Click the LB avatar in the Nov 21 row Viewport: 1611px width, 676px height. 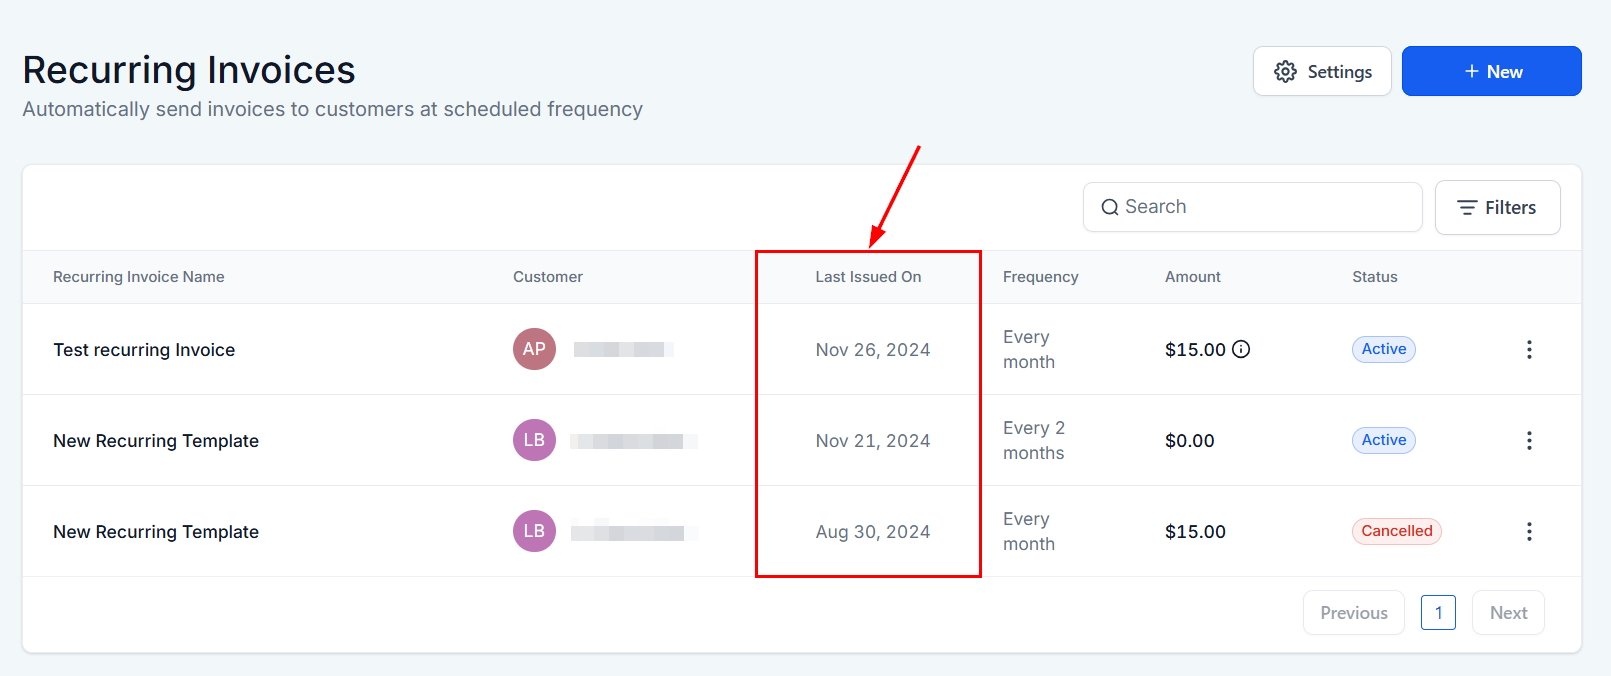click(534, 440)
